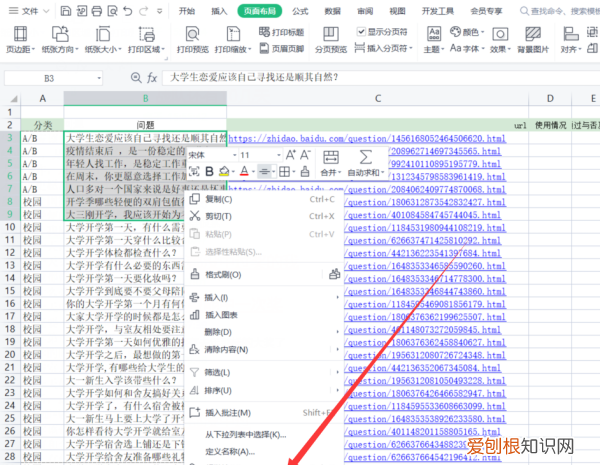The height and width of the screenshot is (465, 600).
Task: Open the 开始 (Home) tab
Action: point(187,11)
